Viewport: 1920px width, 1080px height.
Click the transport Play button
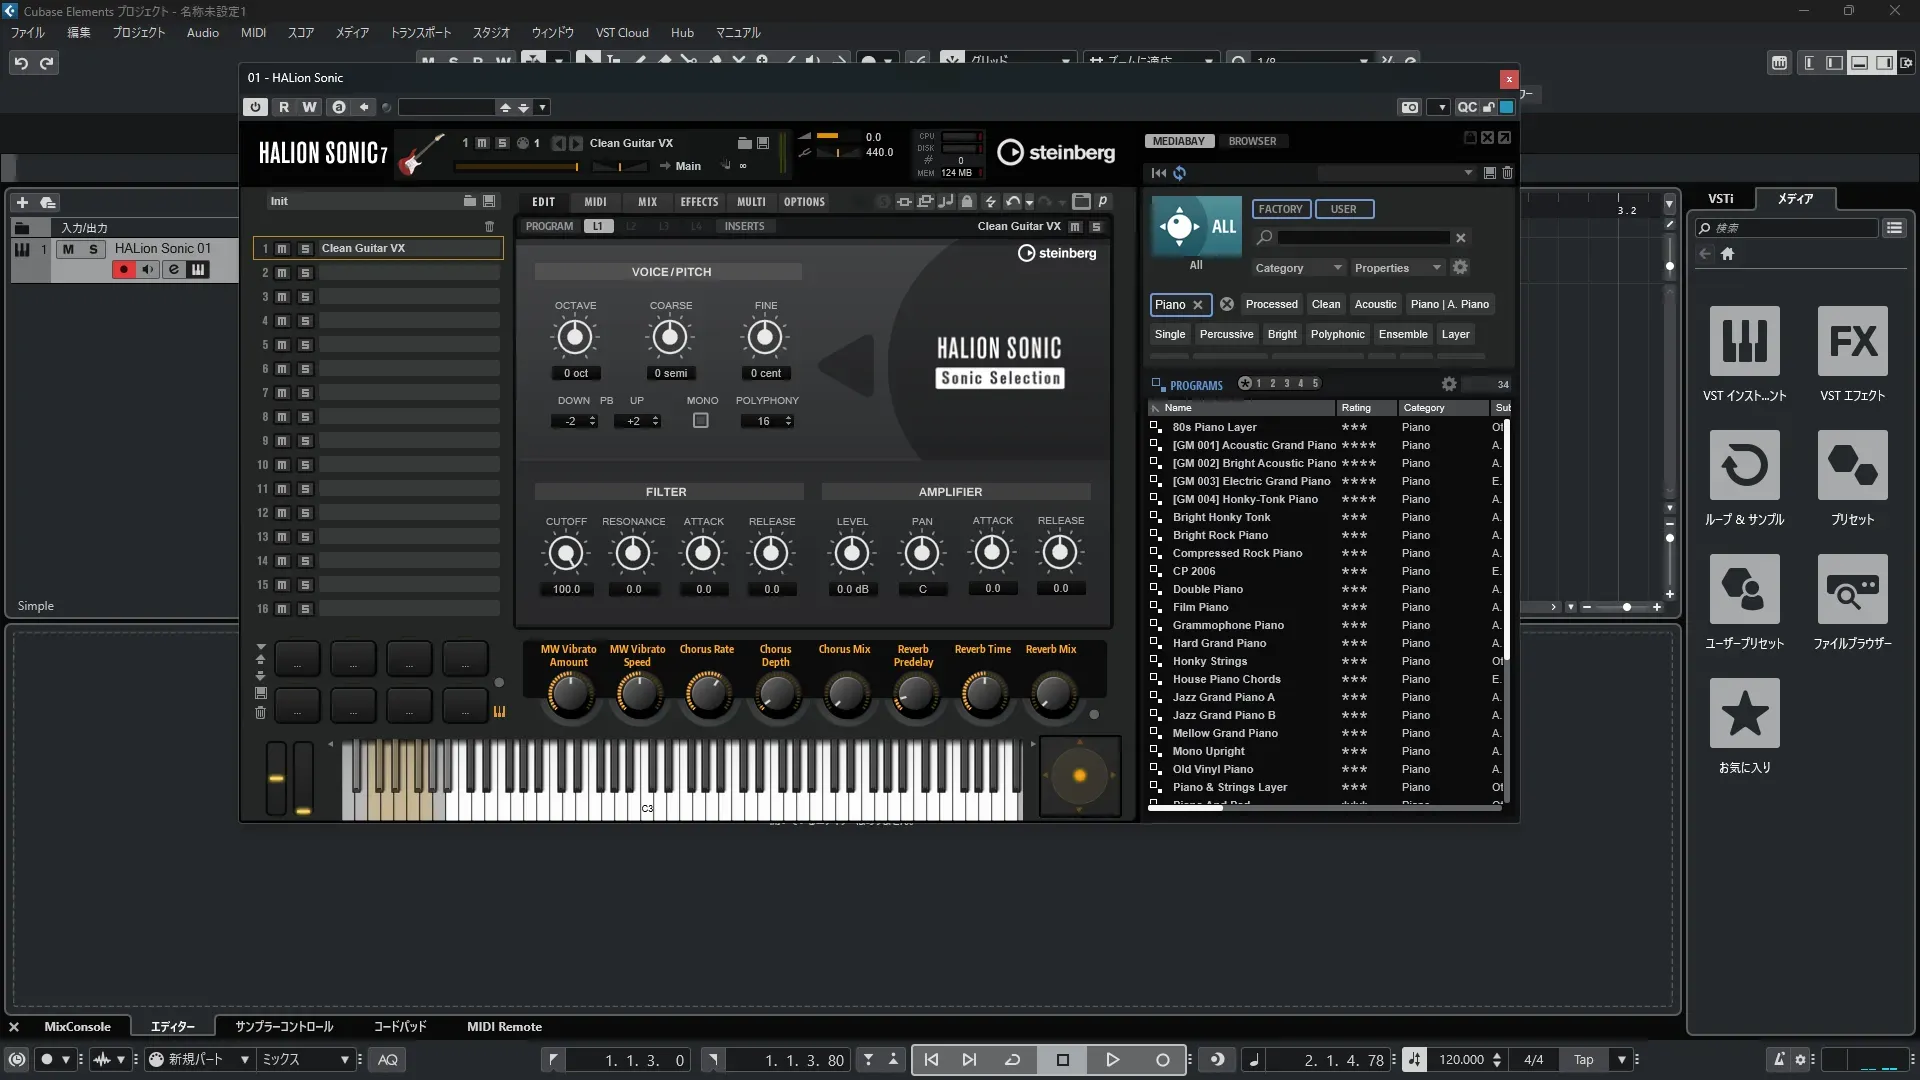1112,1060
